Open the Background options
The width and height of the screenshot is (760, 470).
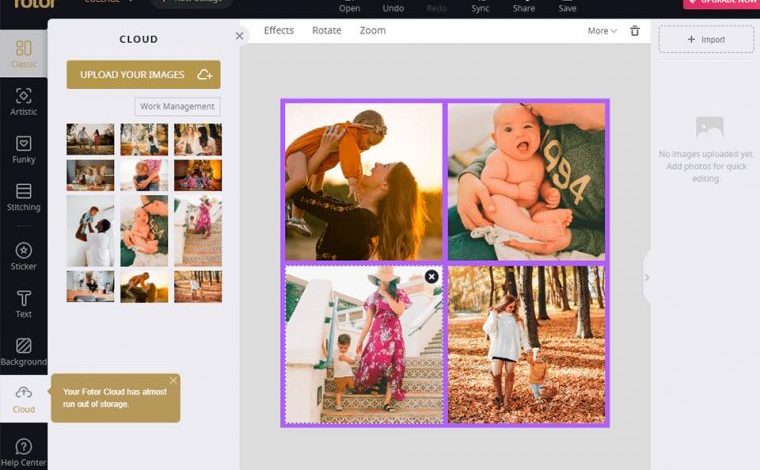click(x=23, y=351)
